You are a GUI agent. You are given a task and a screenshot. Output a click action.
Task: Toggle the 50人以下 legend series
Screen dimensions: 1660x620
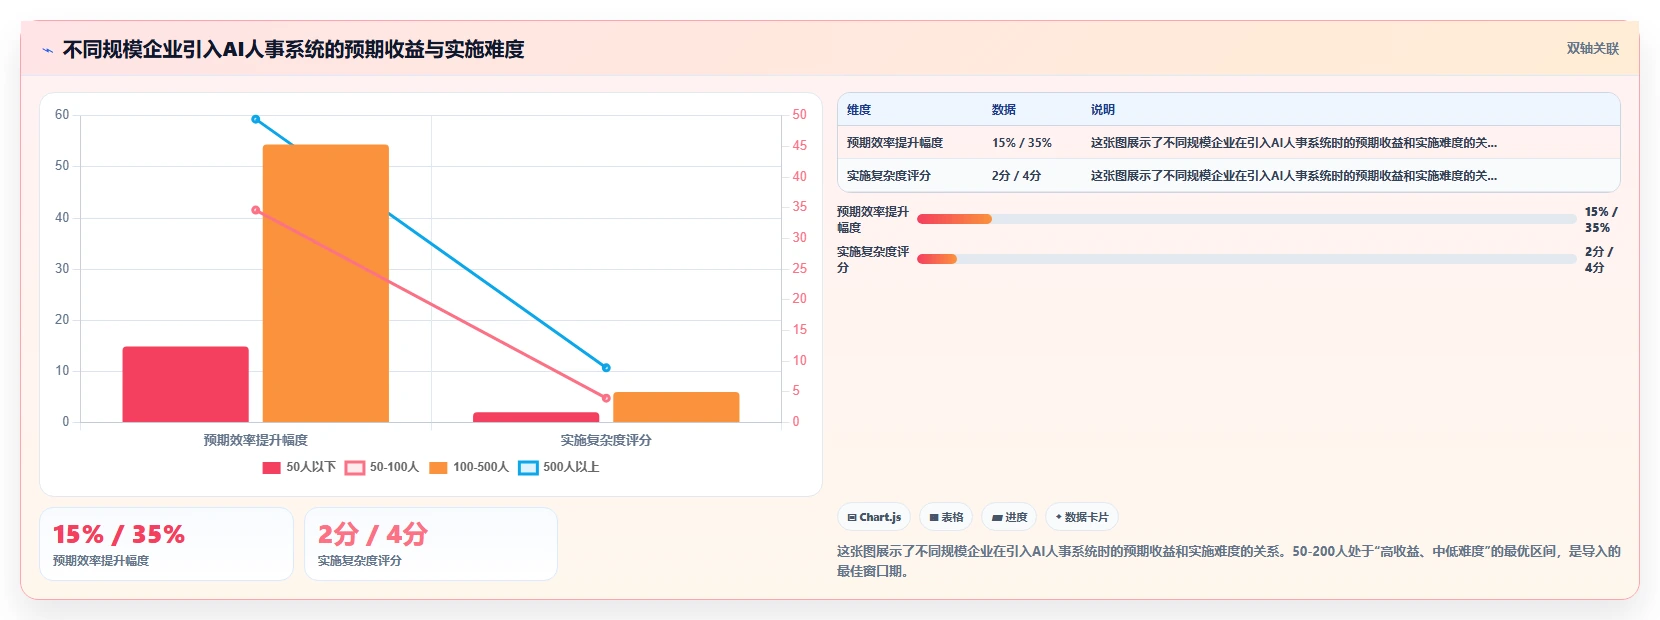(x=299, y=467)
